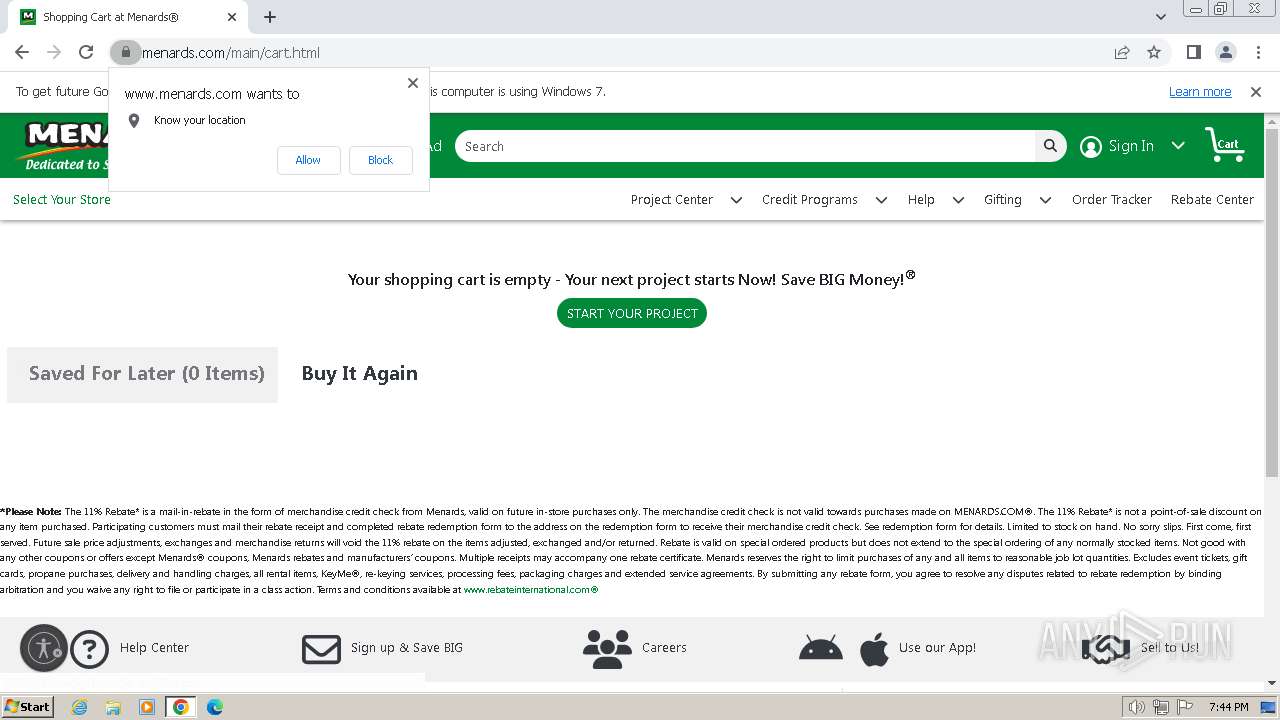Viewport: 1280px width, 720px height.
Task: Click the START YOUR PROJECT button
Action: click(632, 313)
